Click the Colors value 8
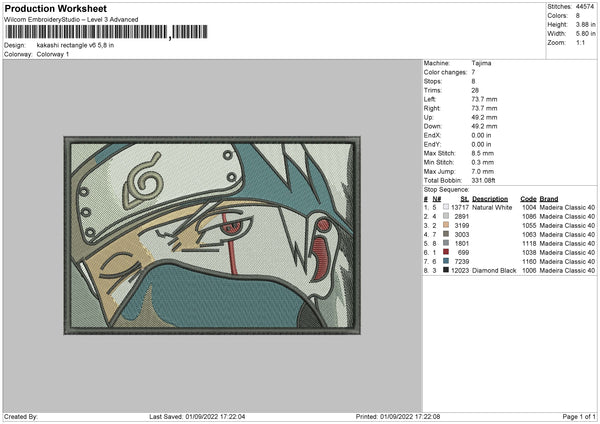Image resolution: width=600 pixels, height=424 pixels. pos(578,16)
